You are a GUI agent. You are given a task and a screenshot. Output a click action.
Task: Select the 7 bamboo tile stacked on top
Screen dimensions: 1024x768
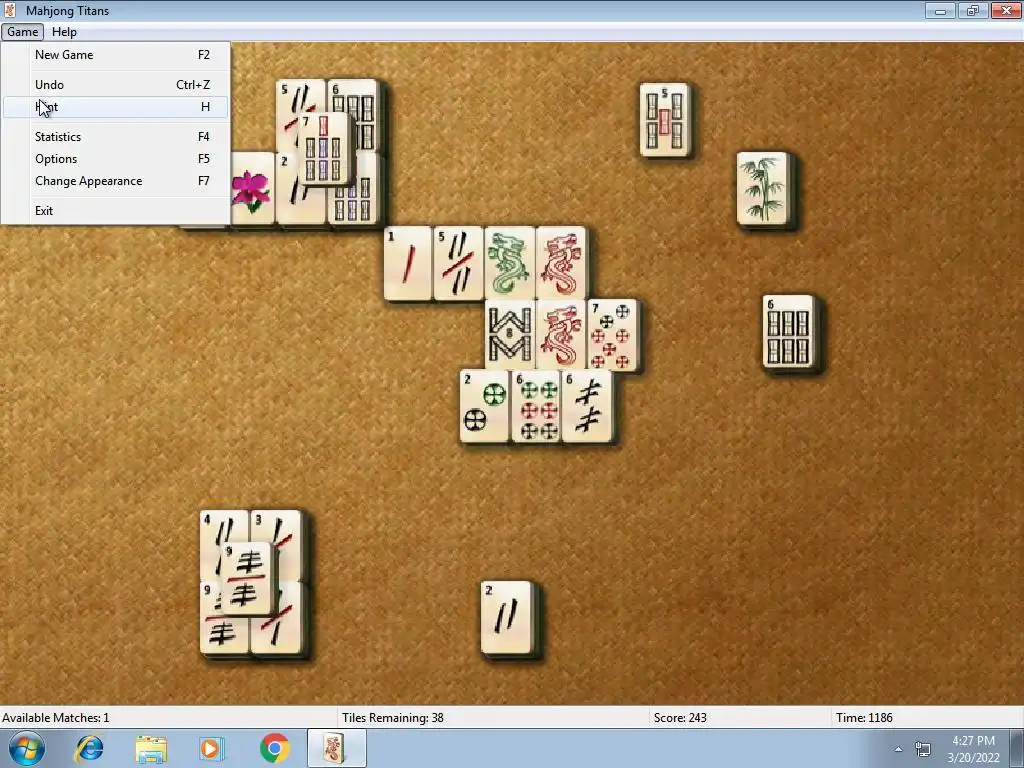(x=325, y=149)
